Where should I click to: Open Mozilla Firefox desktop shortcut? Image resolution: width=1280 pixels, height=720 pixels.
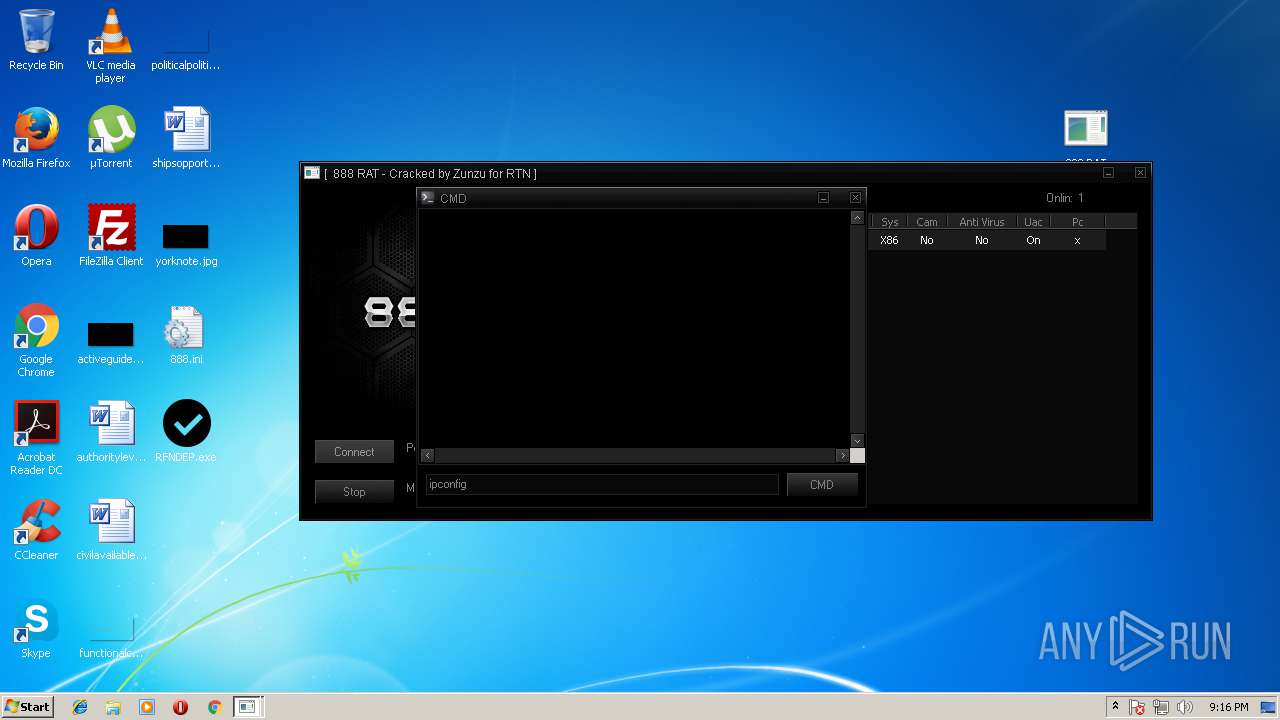[x=36, y=137]
